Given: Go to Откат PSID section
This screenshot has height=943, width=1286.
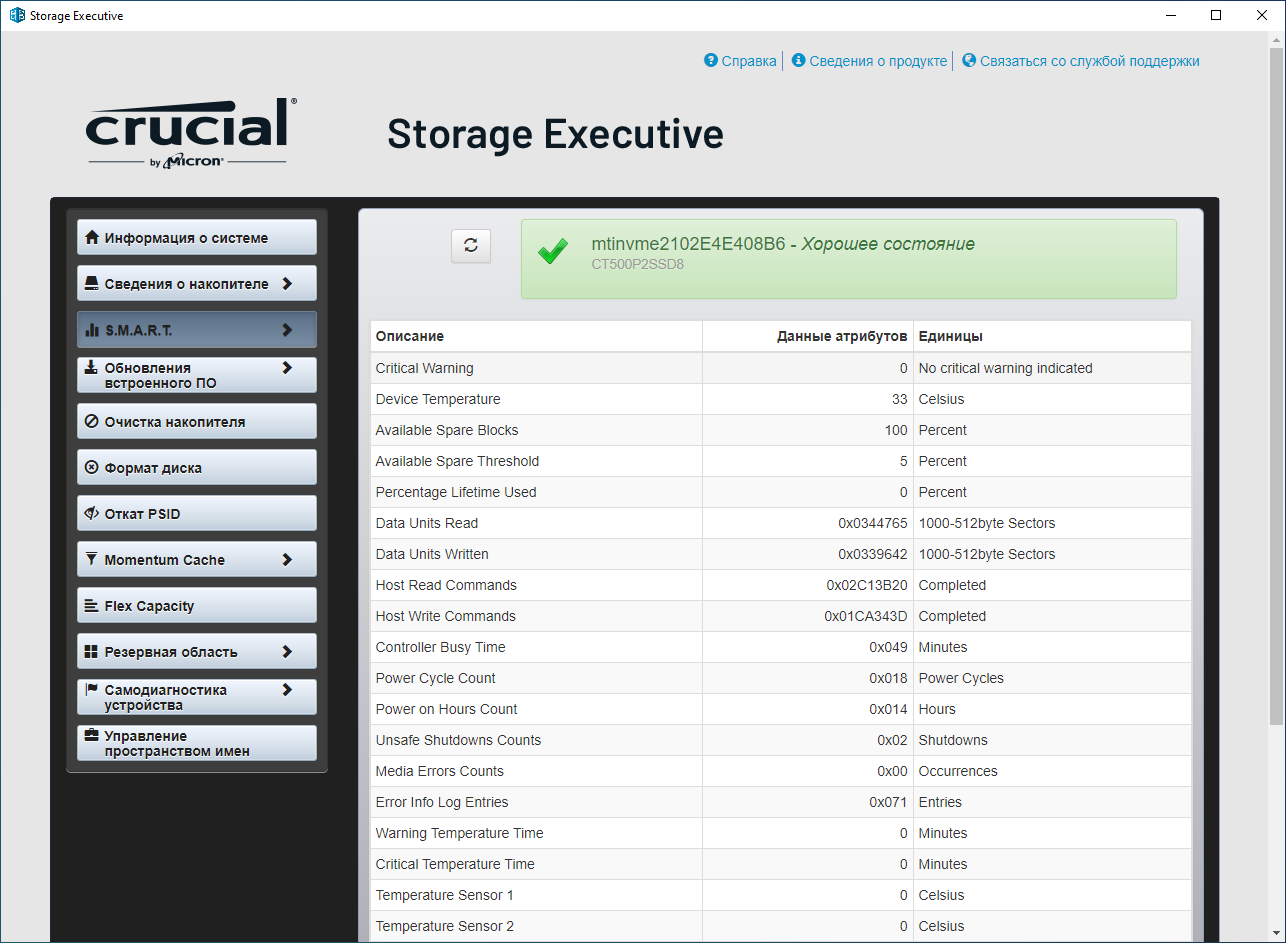Looking at the screenshot, I should click(197, 514).
